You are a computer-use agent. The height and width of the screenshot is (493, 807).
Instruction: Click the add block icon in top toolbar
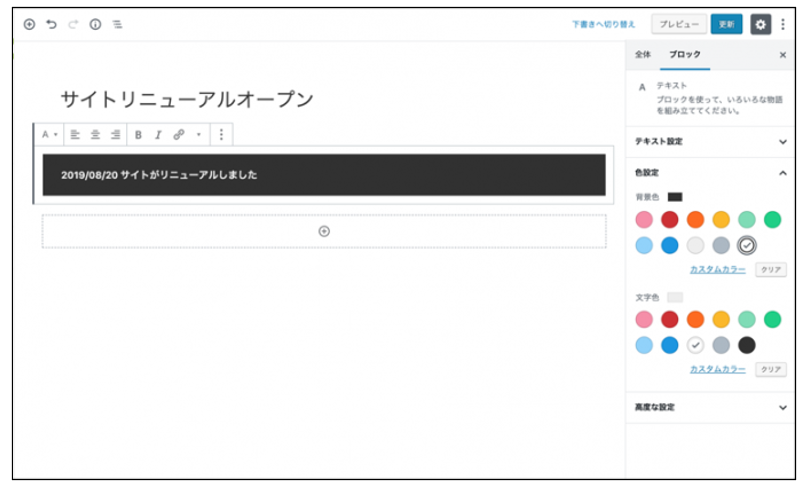[x=29, y=24]
